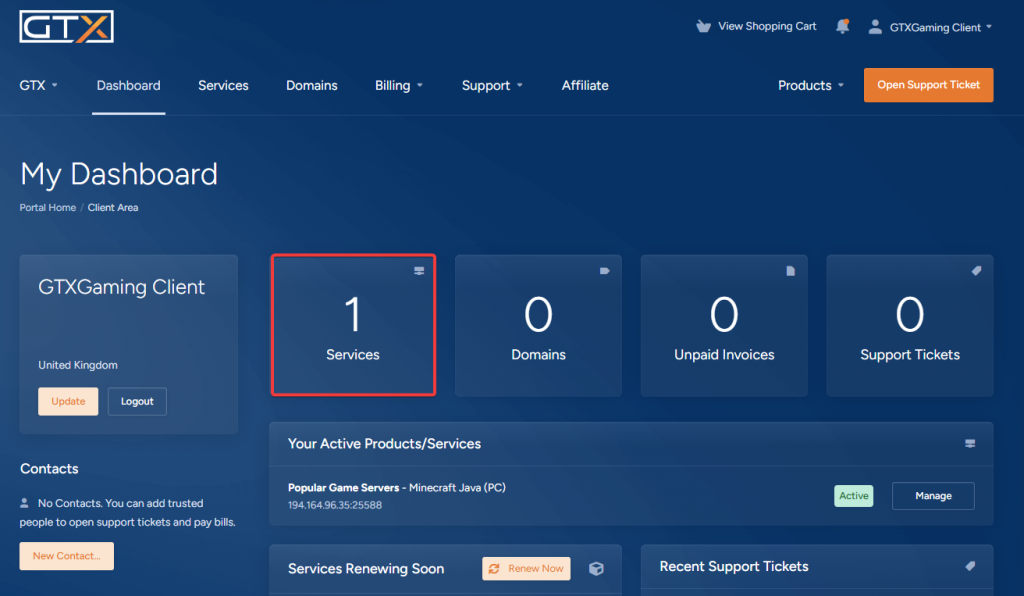Click the Logout button
This screenshot has width=1024, height=596.
click(x=137, y=401)
